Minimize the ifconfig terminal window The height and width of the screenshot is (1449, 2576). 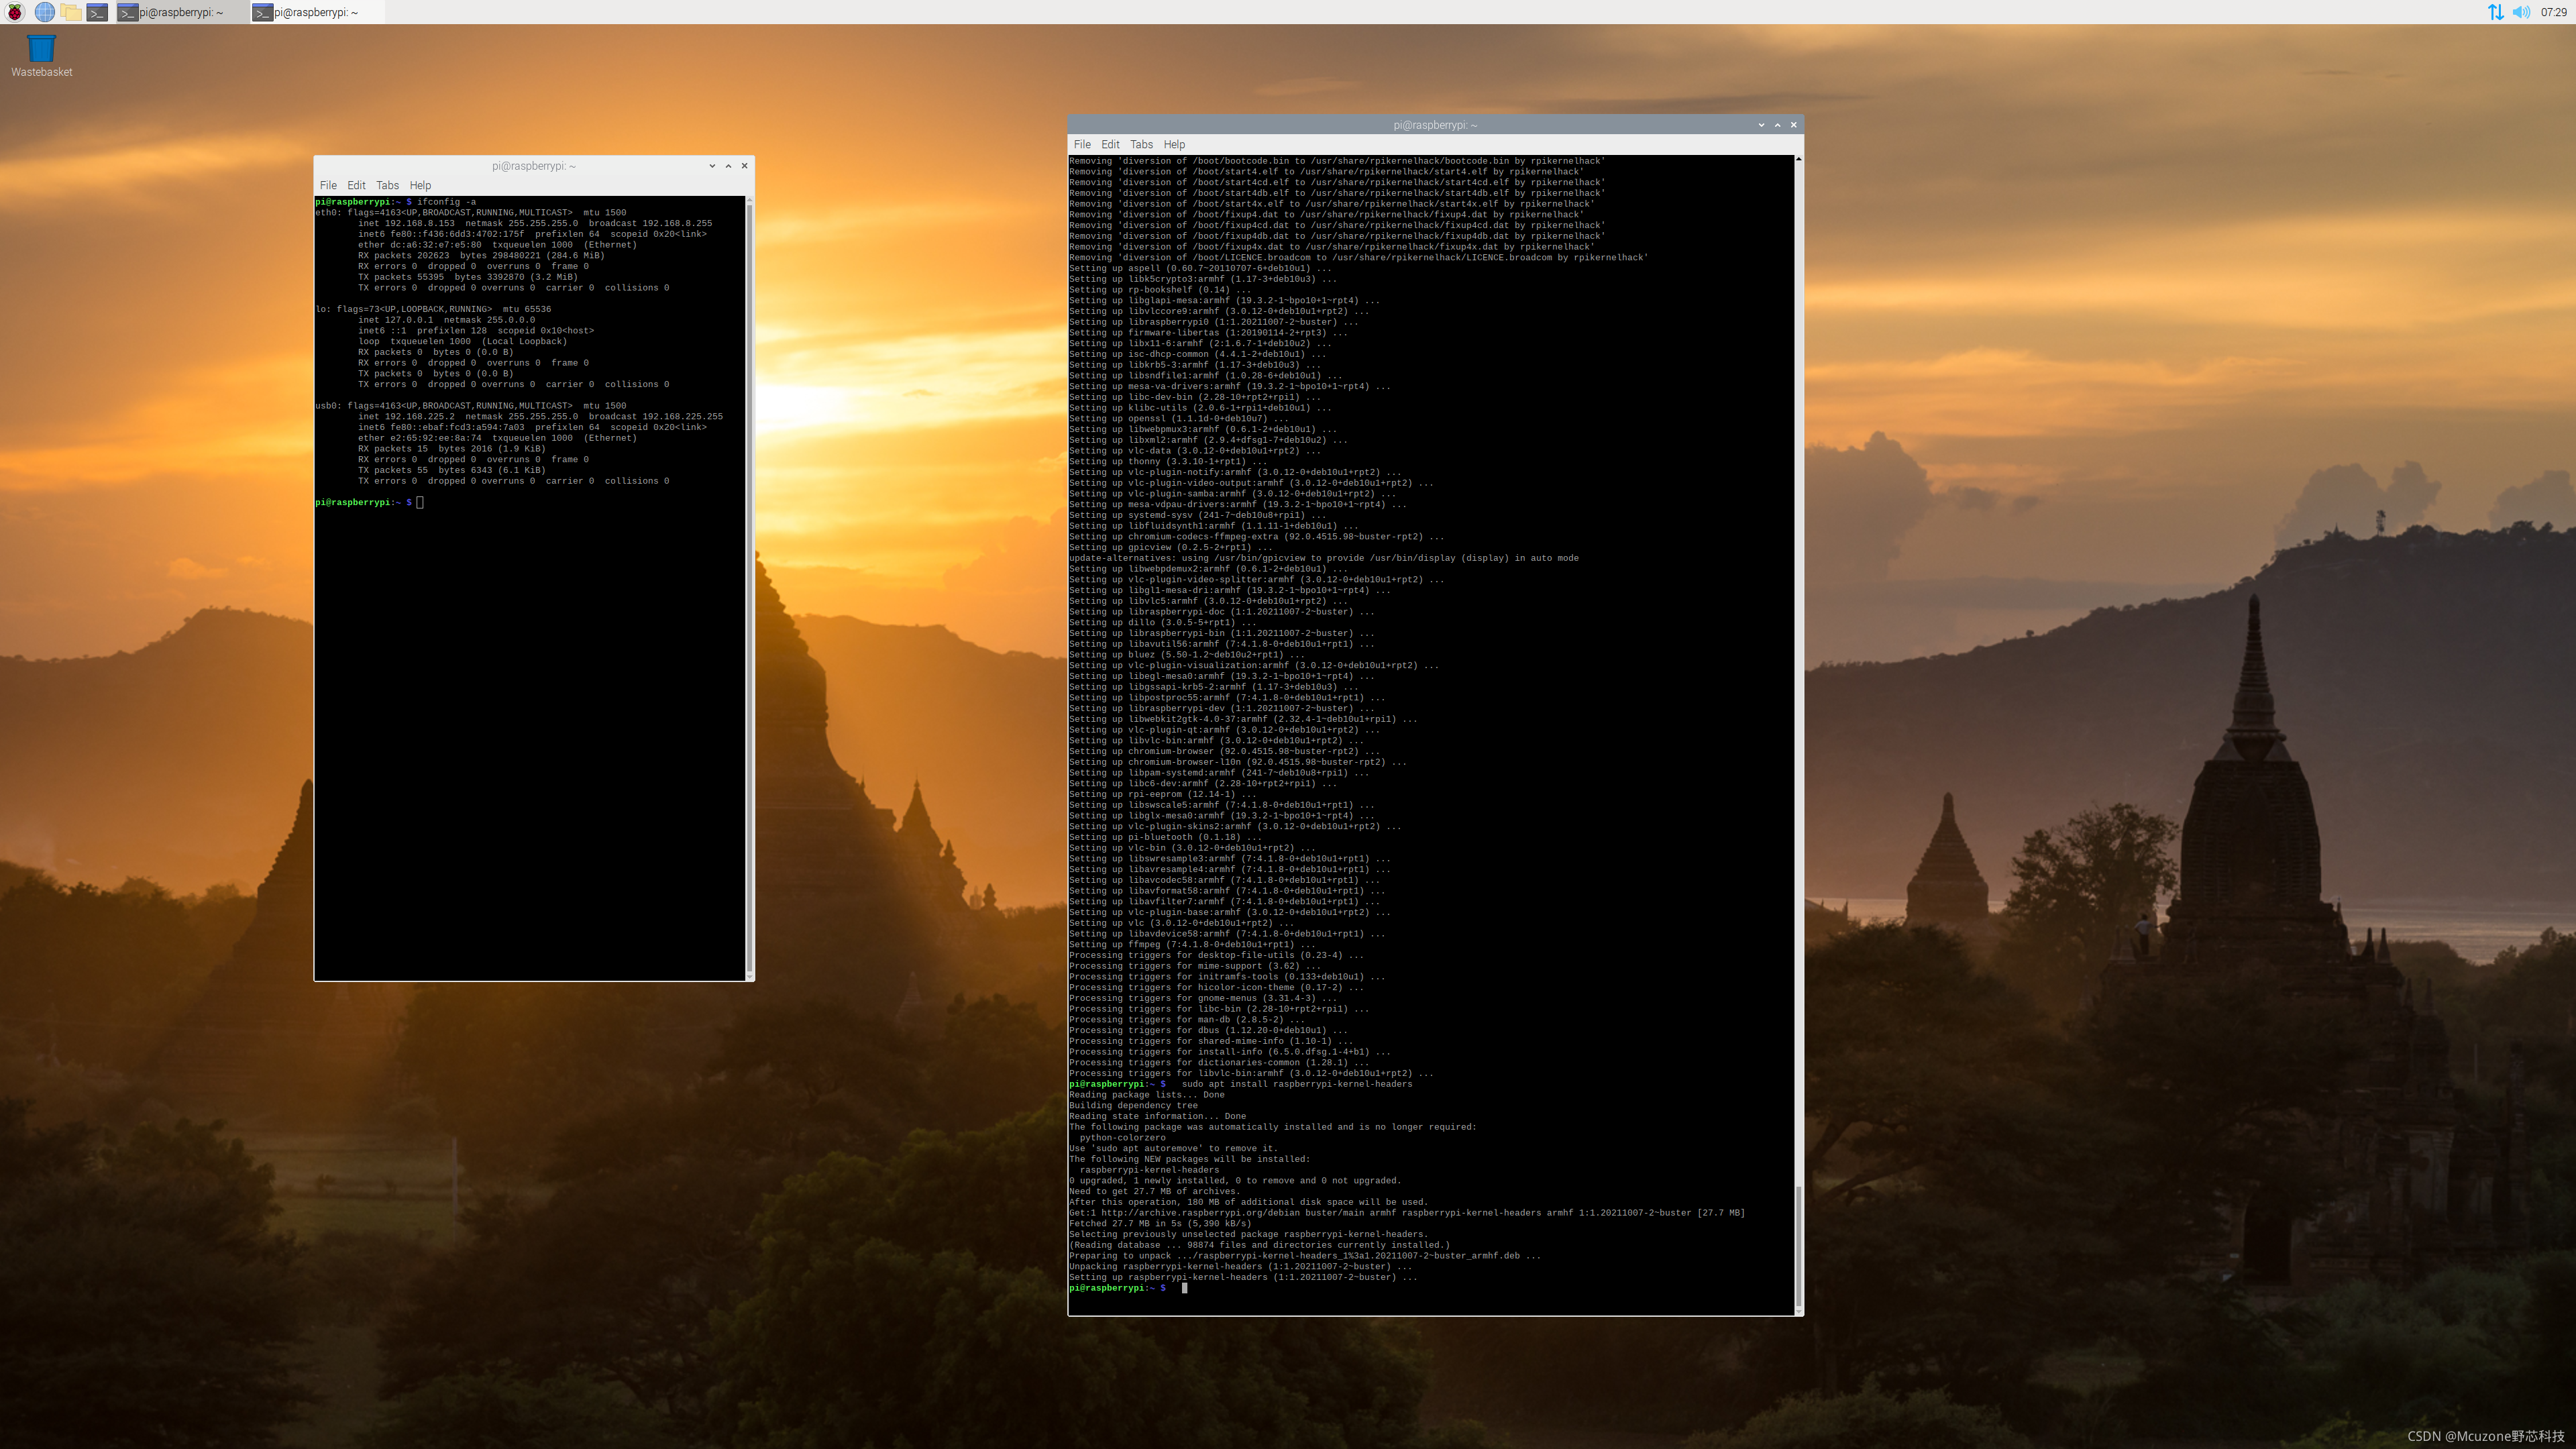712,166
